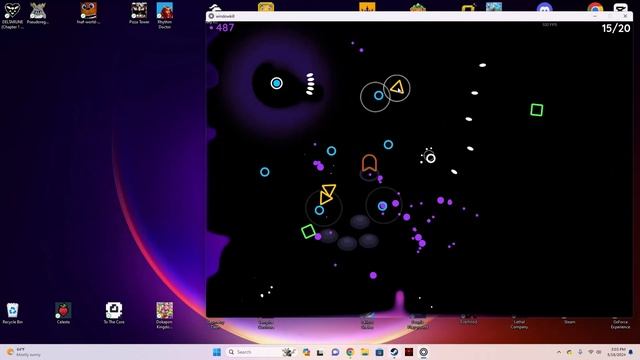Open the taskbar clock and date

point(618,352)
